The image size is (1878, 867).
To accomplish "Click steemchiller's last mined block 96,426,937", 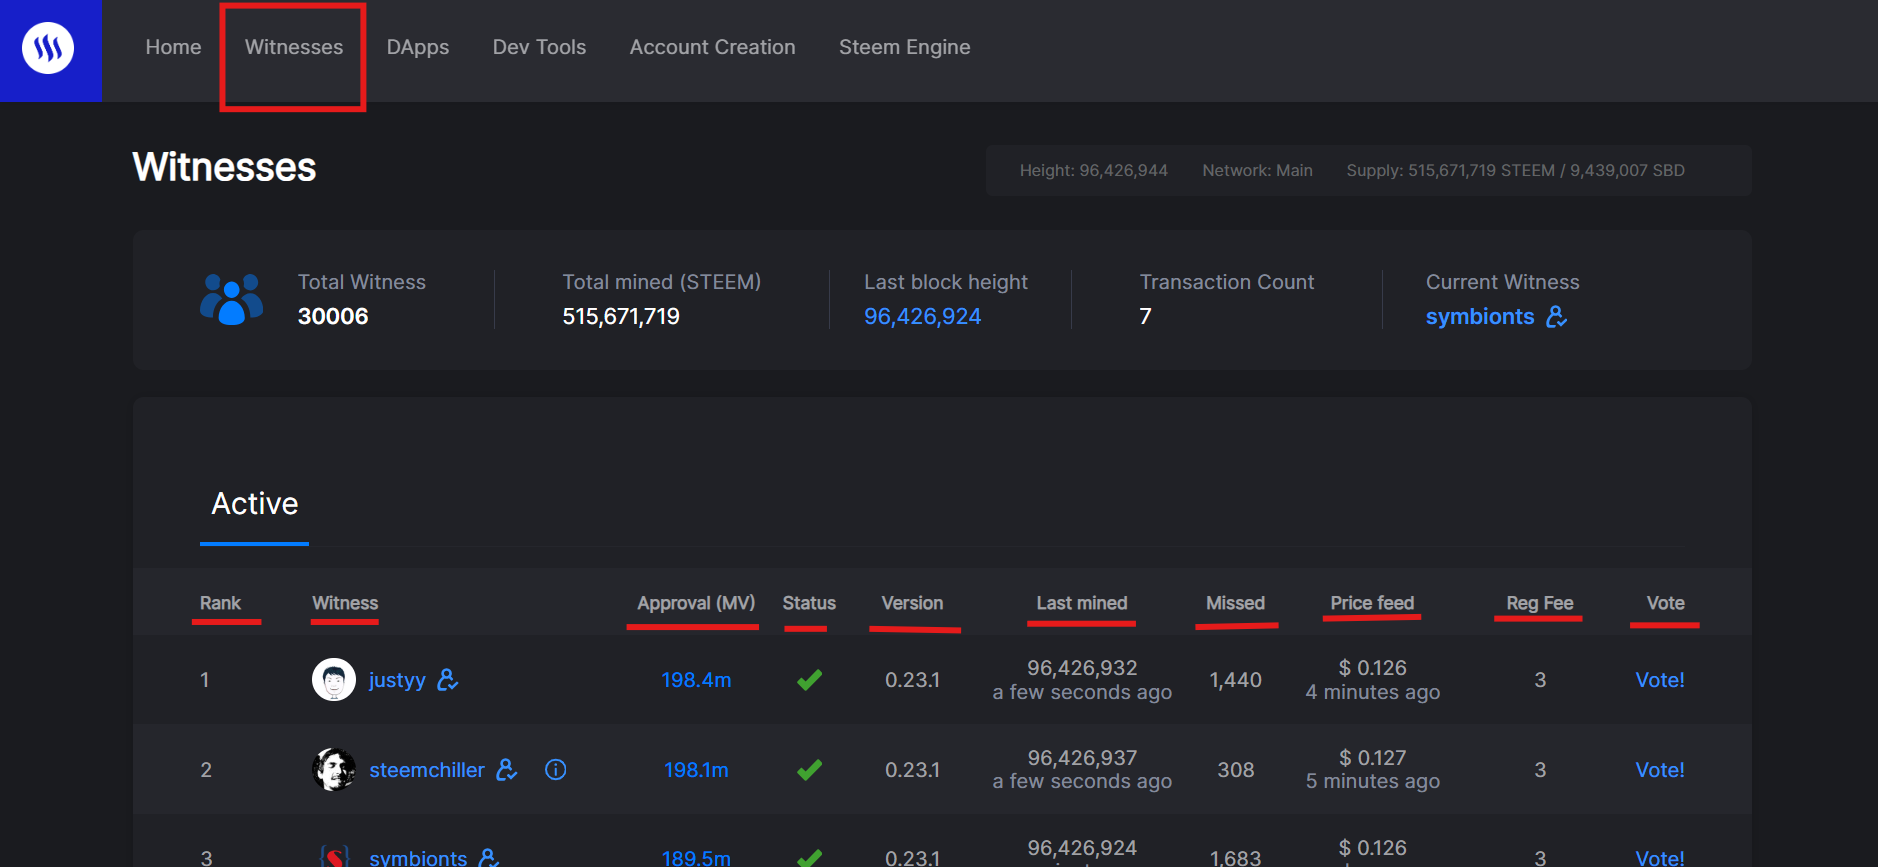I will 1082,758.
